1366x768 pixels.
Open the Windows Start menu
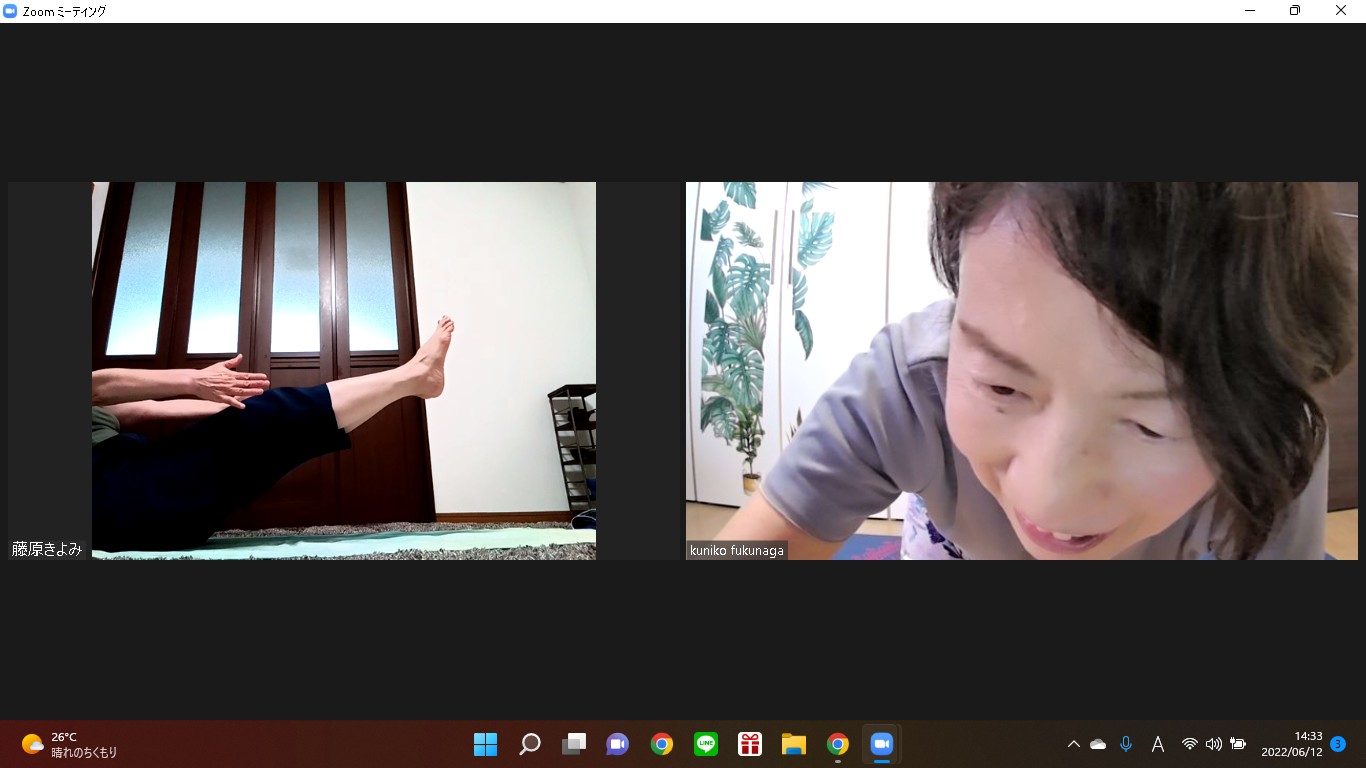point(485,744)
